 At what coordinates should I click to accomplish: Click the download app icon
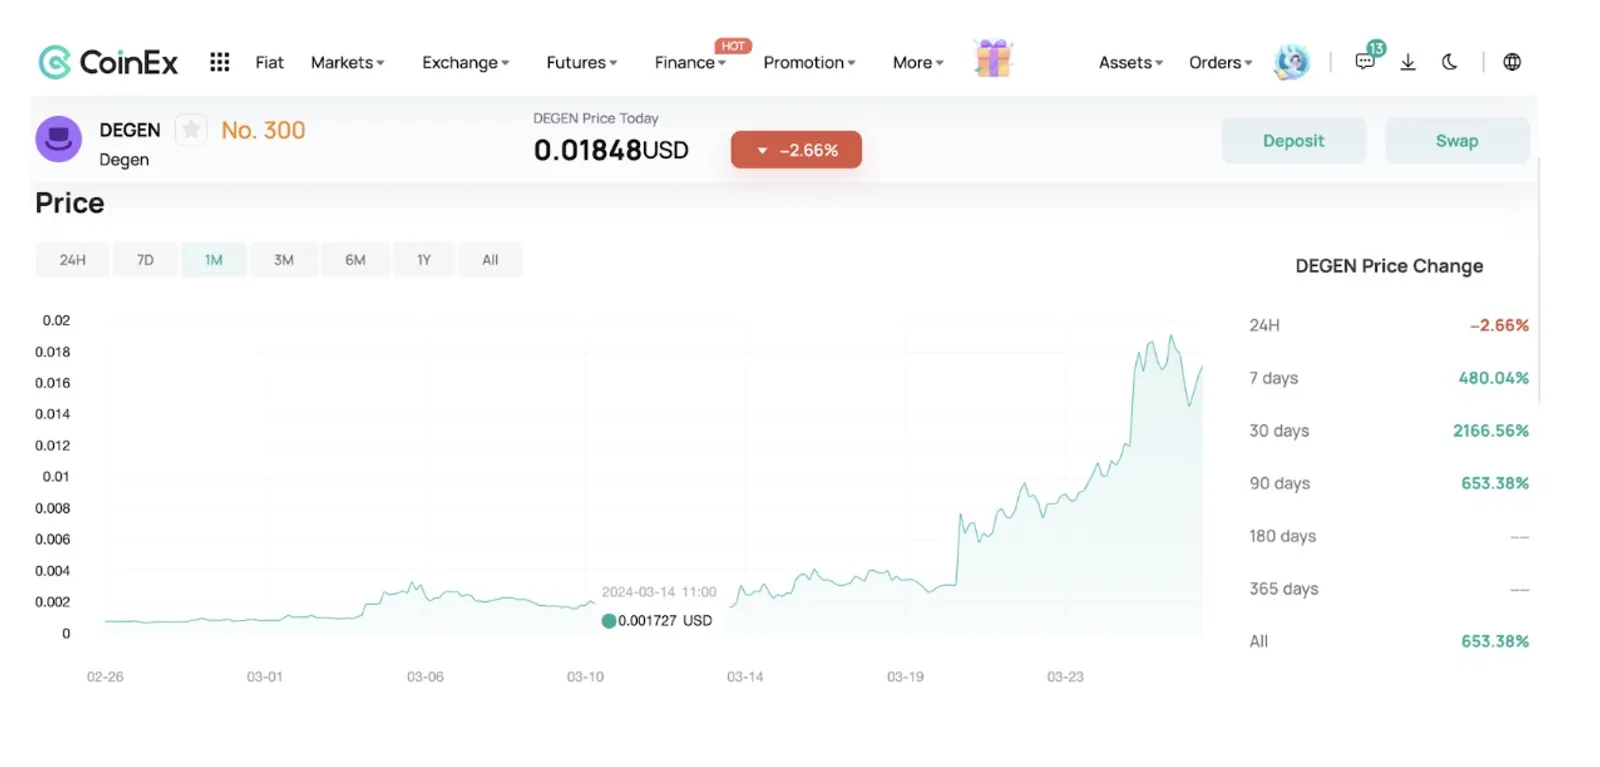coord(1408,62)
